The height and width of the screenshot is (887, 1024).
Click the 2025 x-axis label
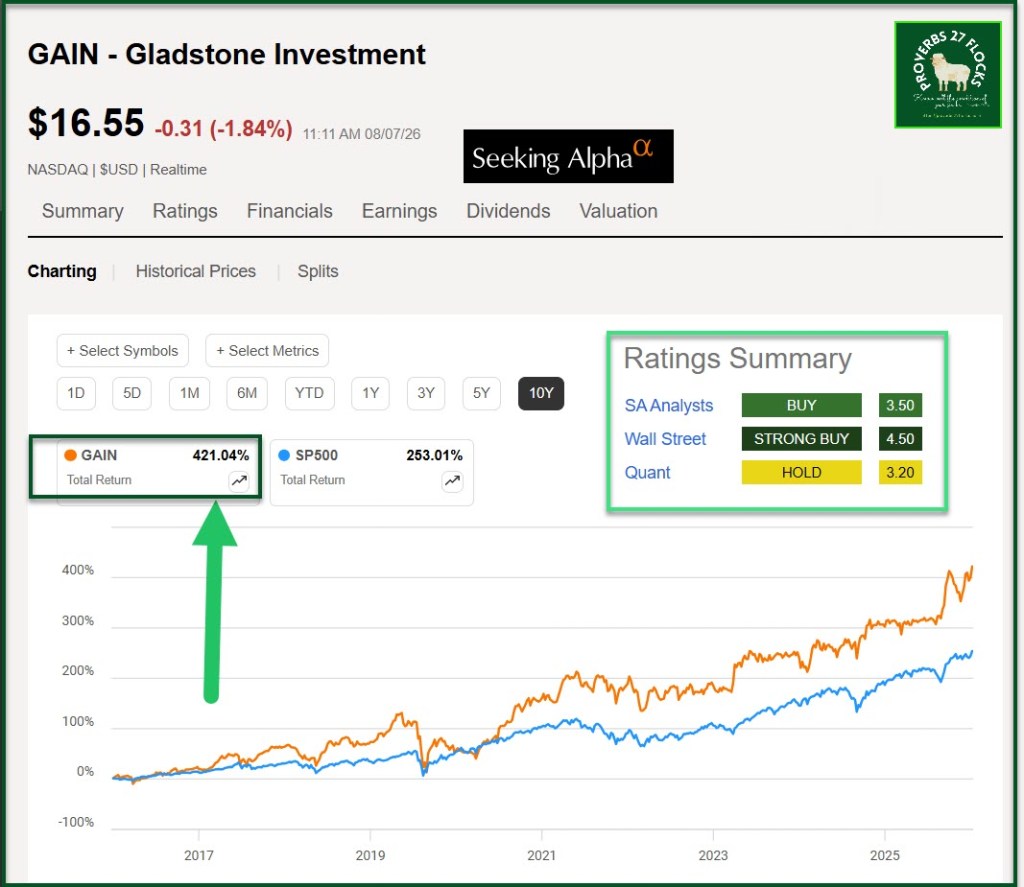coord(885,855)
